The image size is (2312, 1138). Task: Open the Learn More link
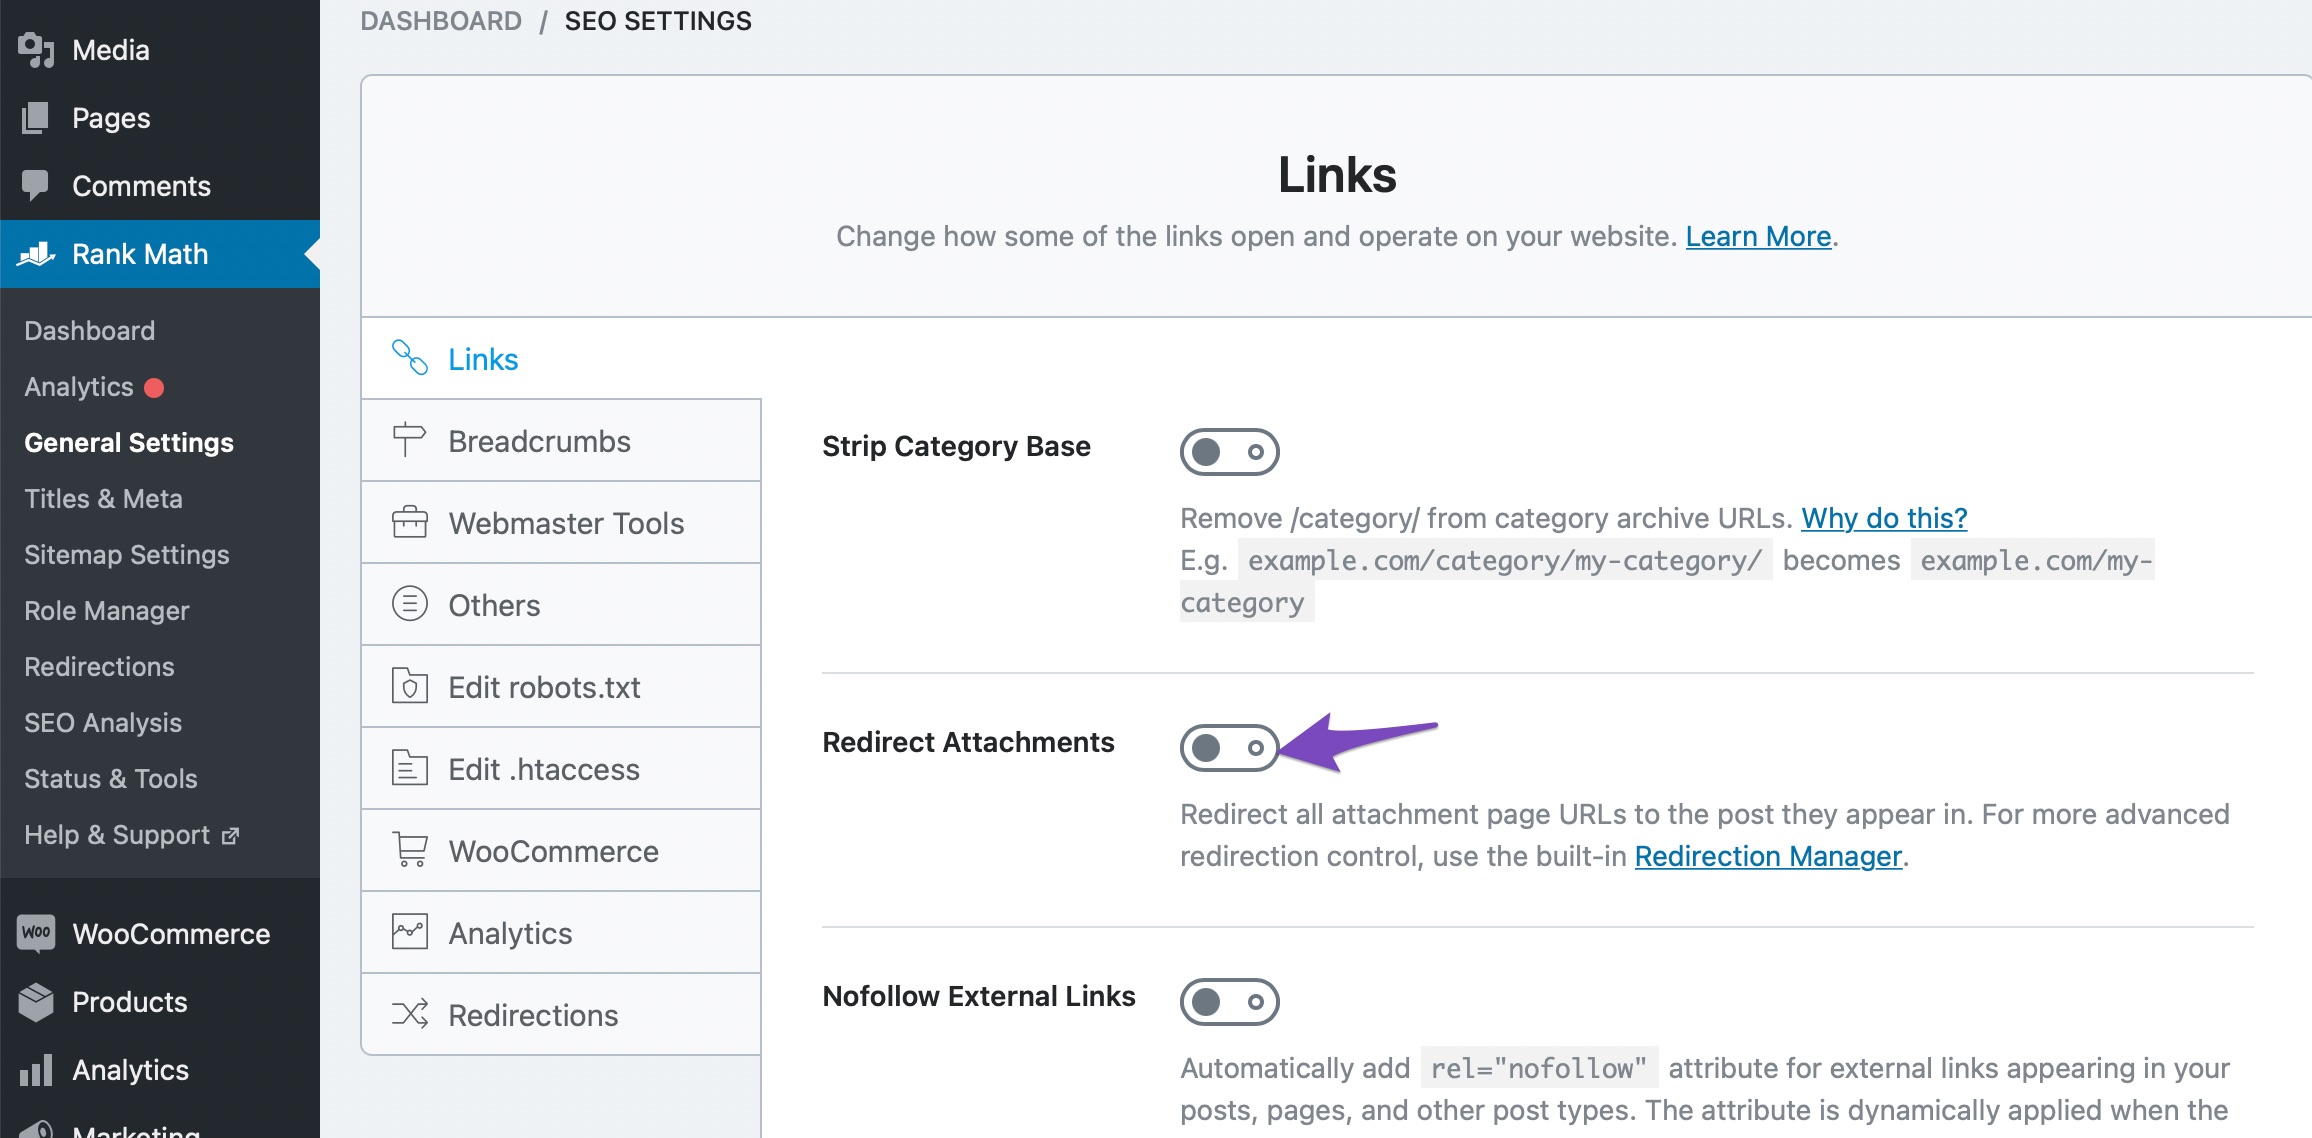pyautogui.click(x=1758, y=236)
